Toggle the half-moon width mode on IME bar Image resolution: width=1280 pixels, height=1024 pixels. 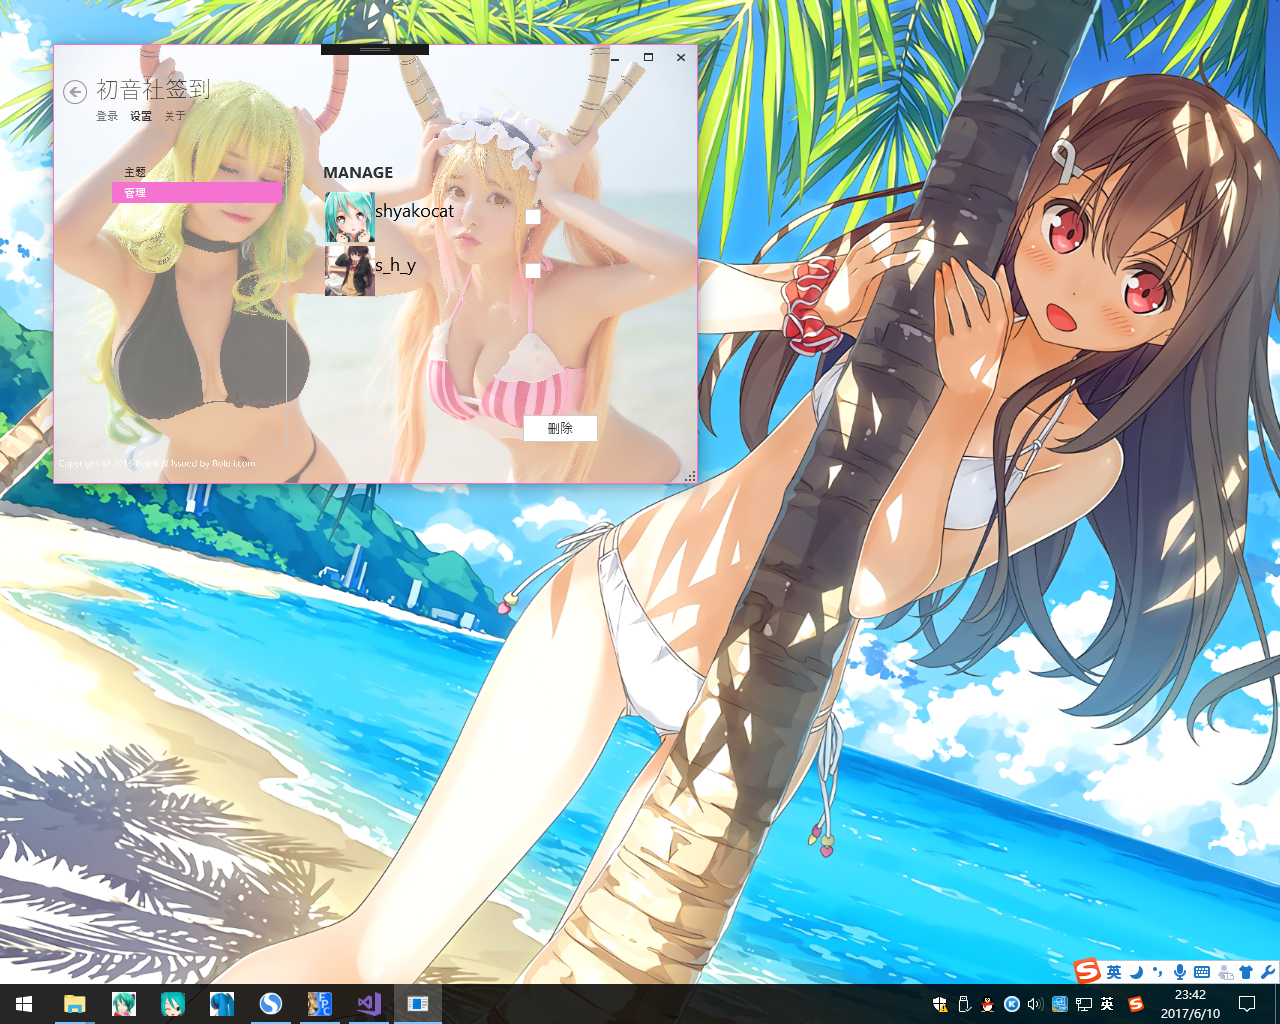click(1137, 972)
